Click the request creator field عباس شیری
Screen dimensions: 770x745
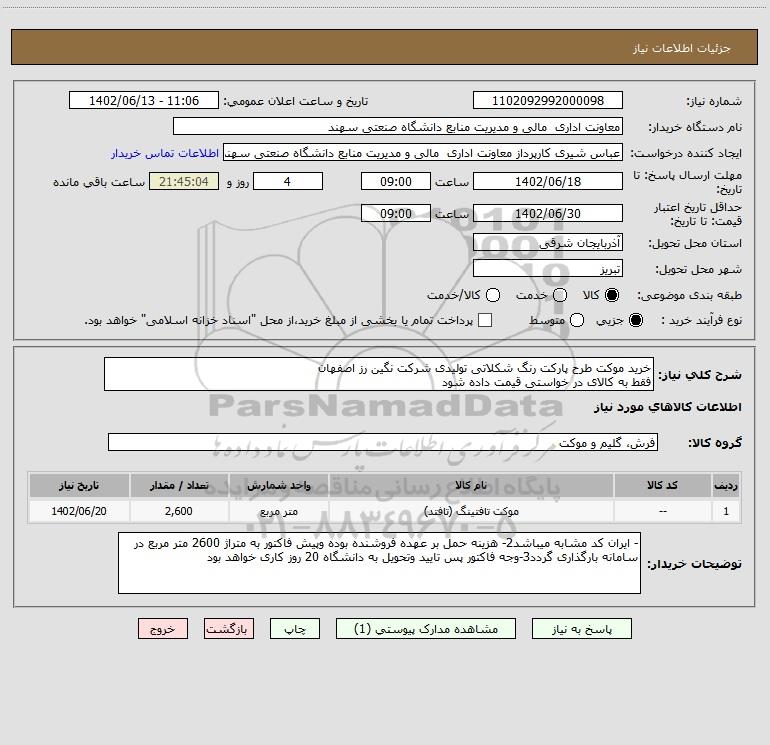click(x=423, y=152)
